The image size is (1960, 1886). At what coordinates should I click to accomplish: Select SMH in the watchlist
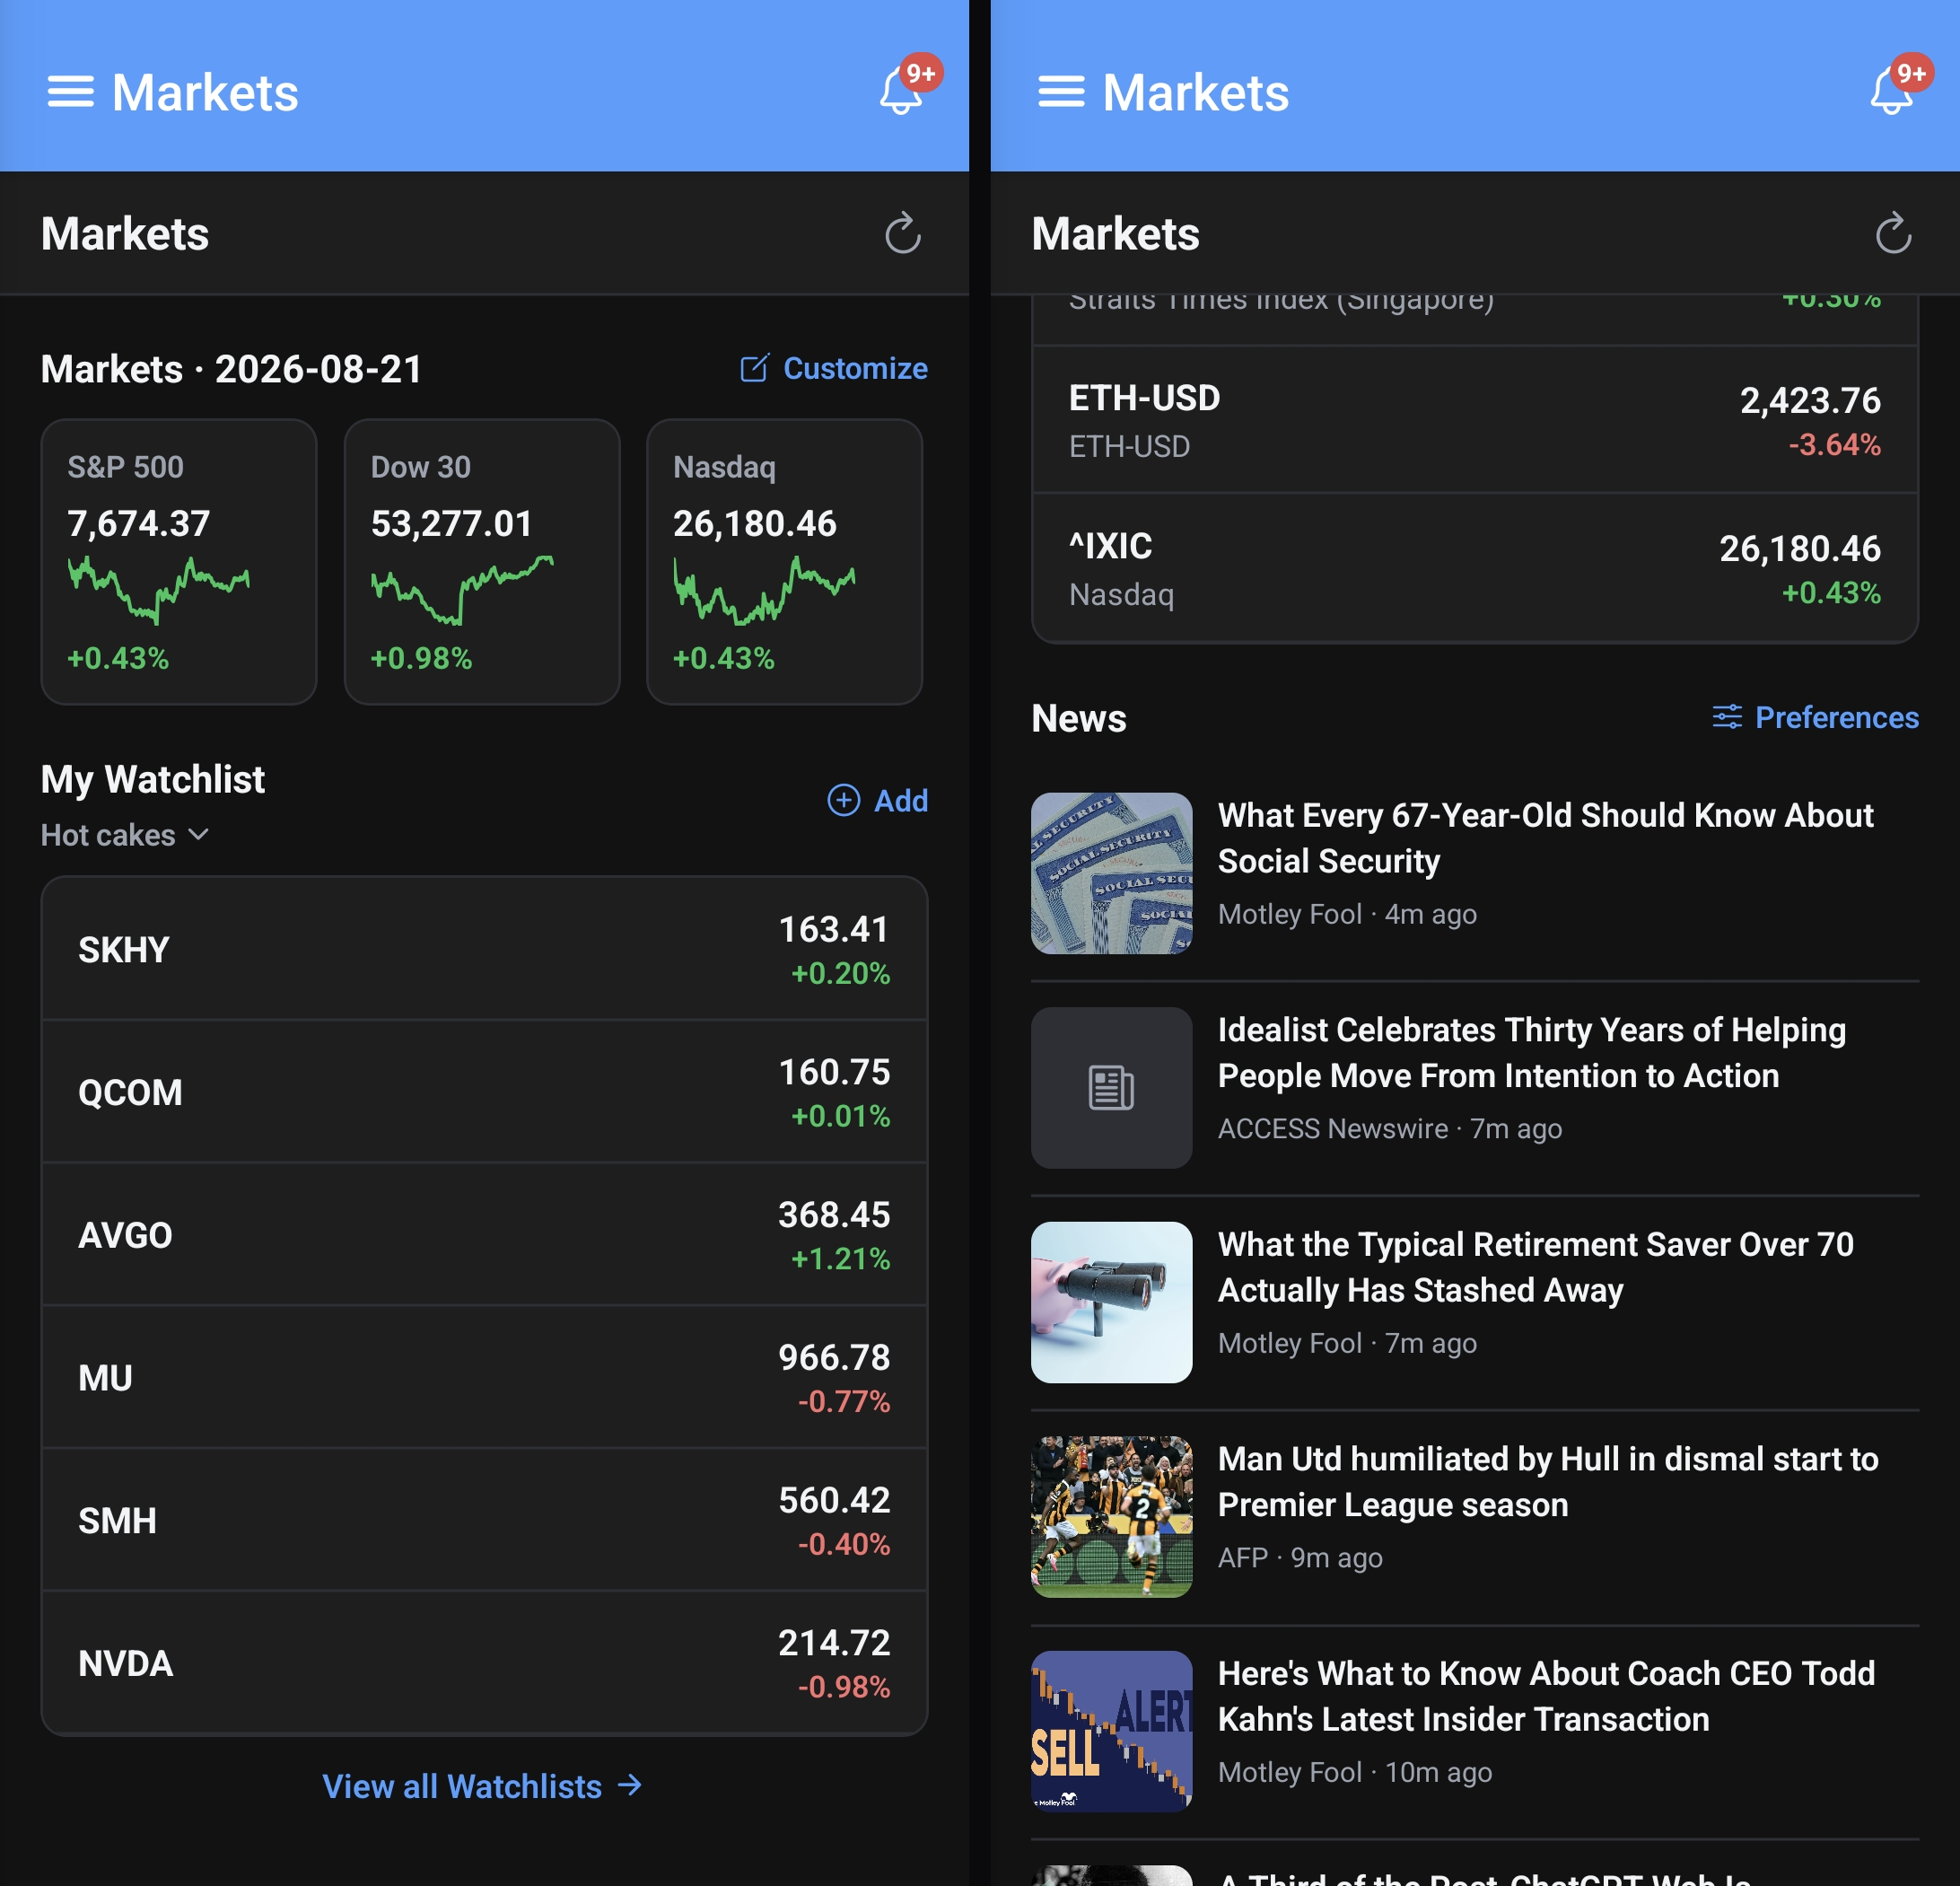[485, 1520]
